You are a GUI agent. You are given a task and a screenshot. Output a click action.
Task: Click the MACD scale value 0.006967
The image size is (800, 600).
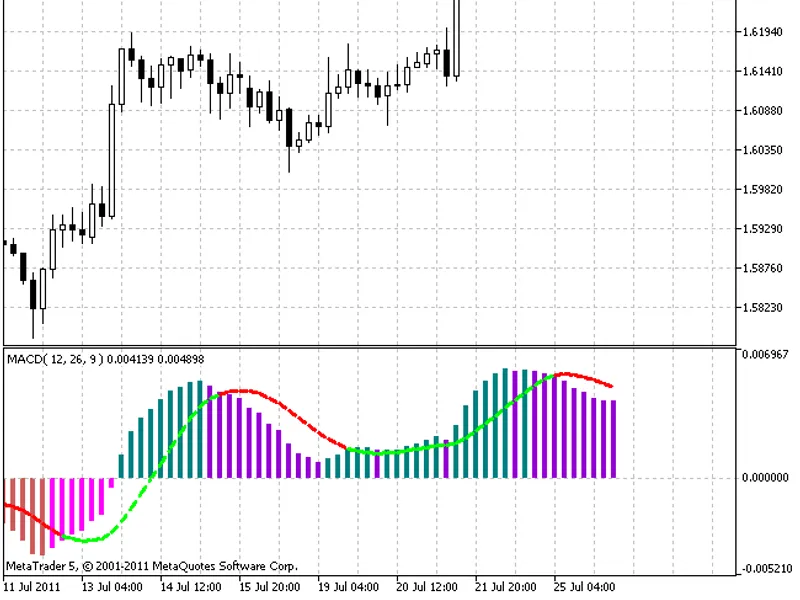(x=765, y=355)
